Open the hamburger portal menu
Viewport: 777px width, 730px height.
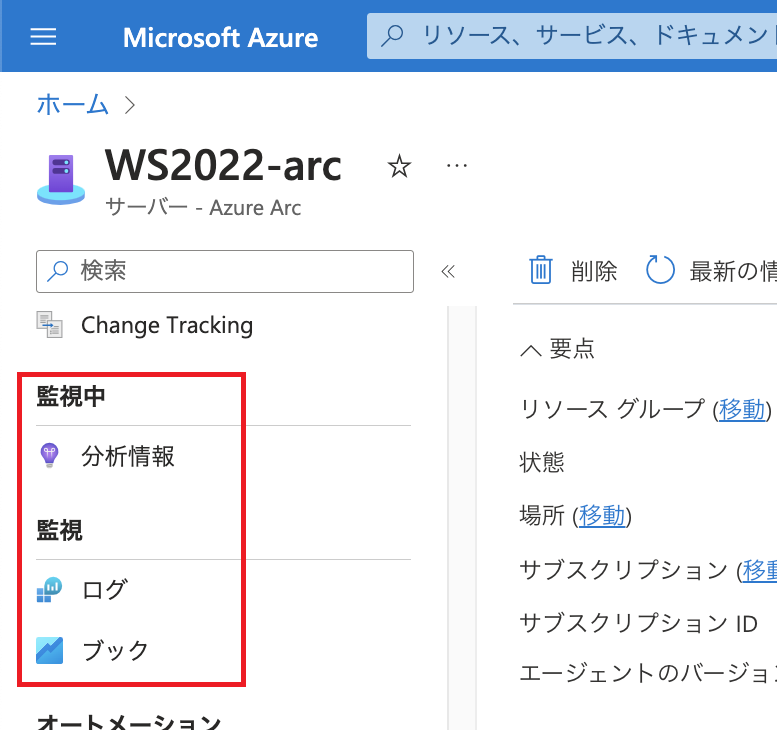(43, 37)
